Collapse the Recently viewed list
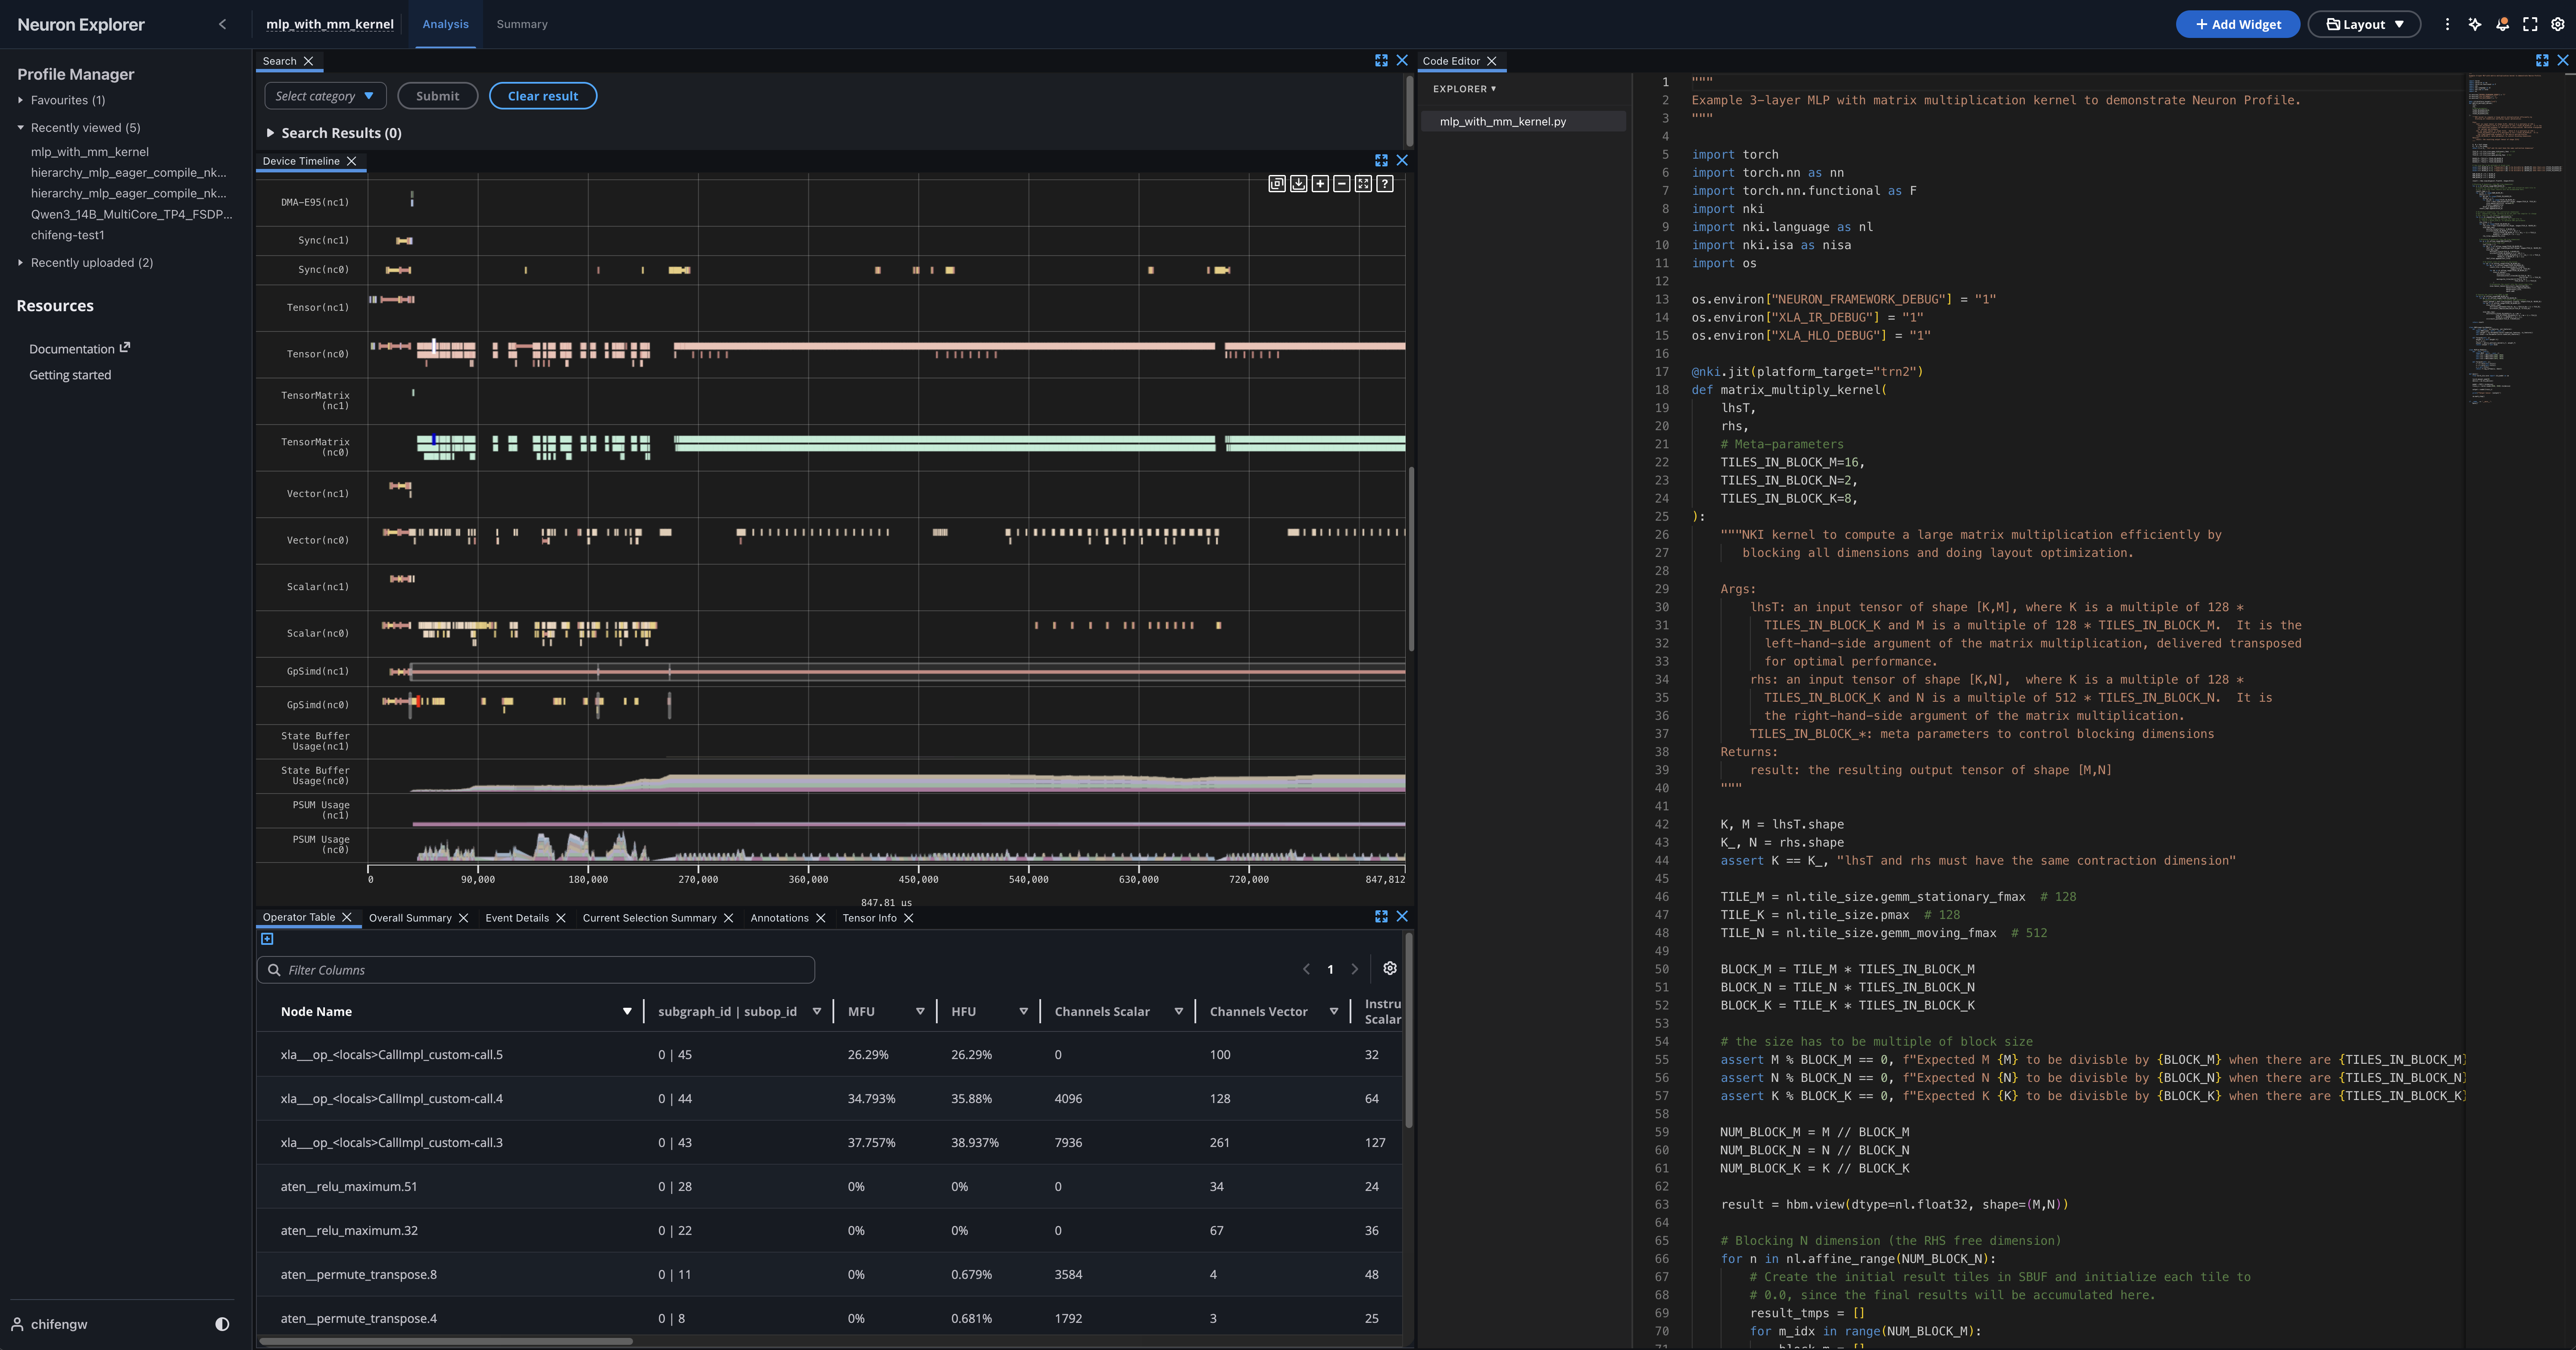2576x1350 pixels. point(20,127)
